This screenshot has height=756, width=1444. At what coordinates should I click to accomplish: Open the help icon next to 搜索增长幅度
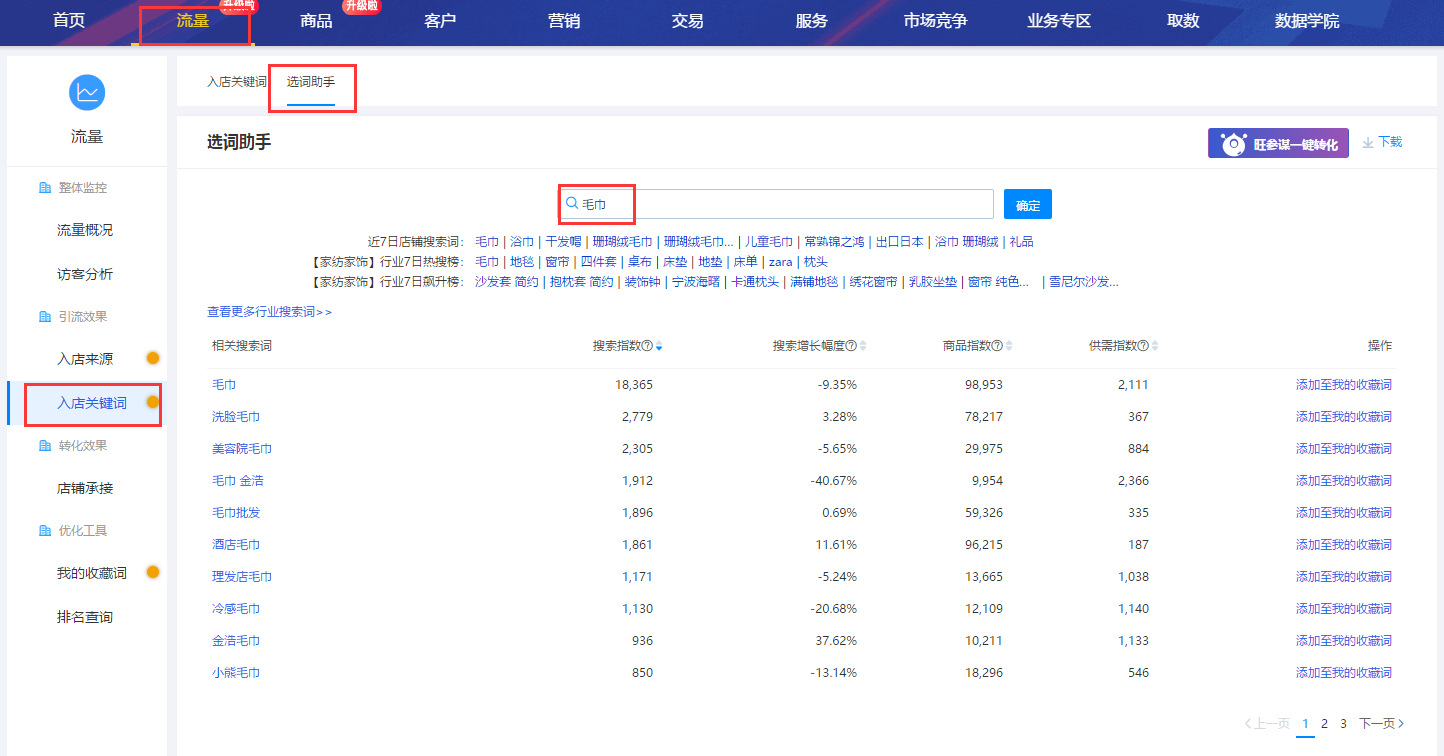[x=851, y=346]
